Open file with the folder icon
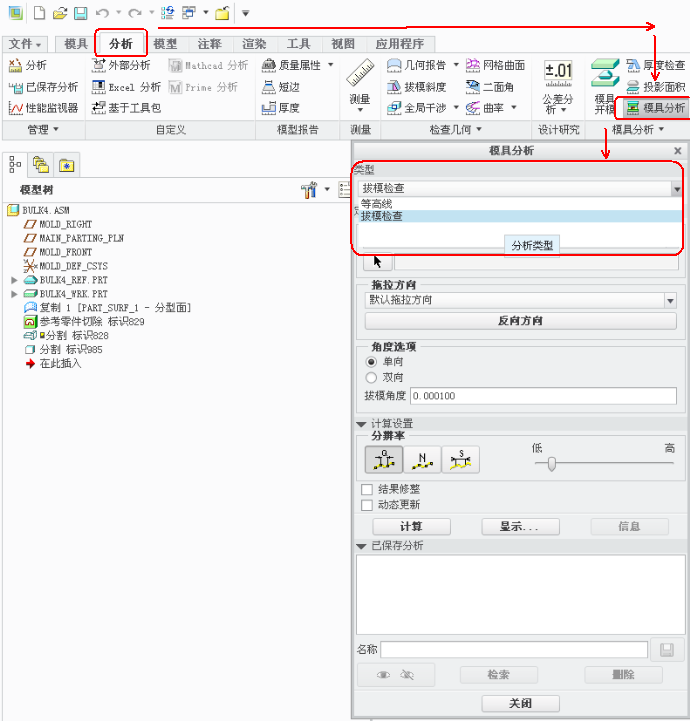The image size is (690, 721). pos(60,13)
